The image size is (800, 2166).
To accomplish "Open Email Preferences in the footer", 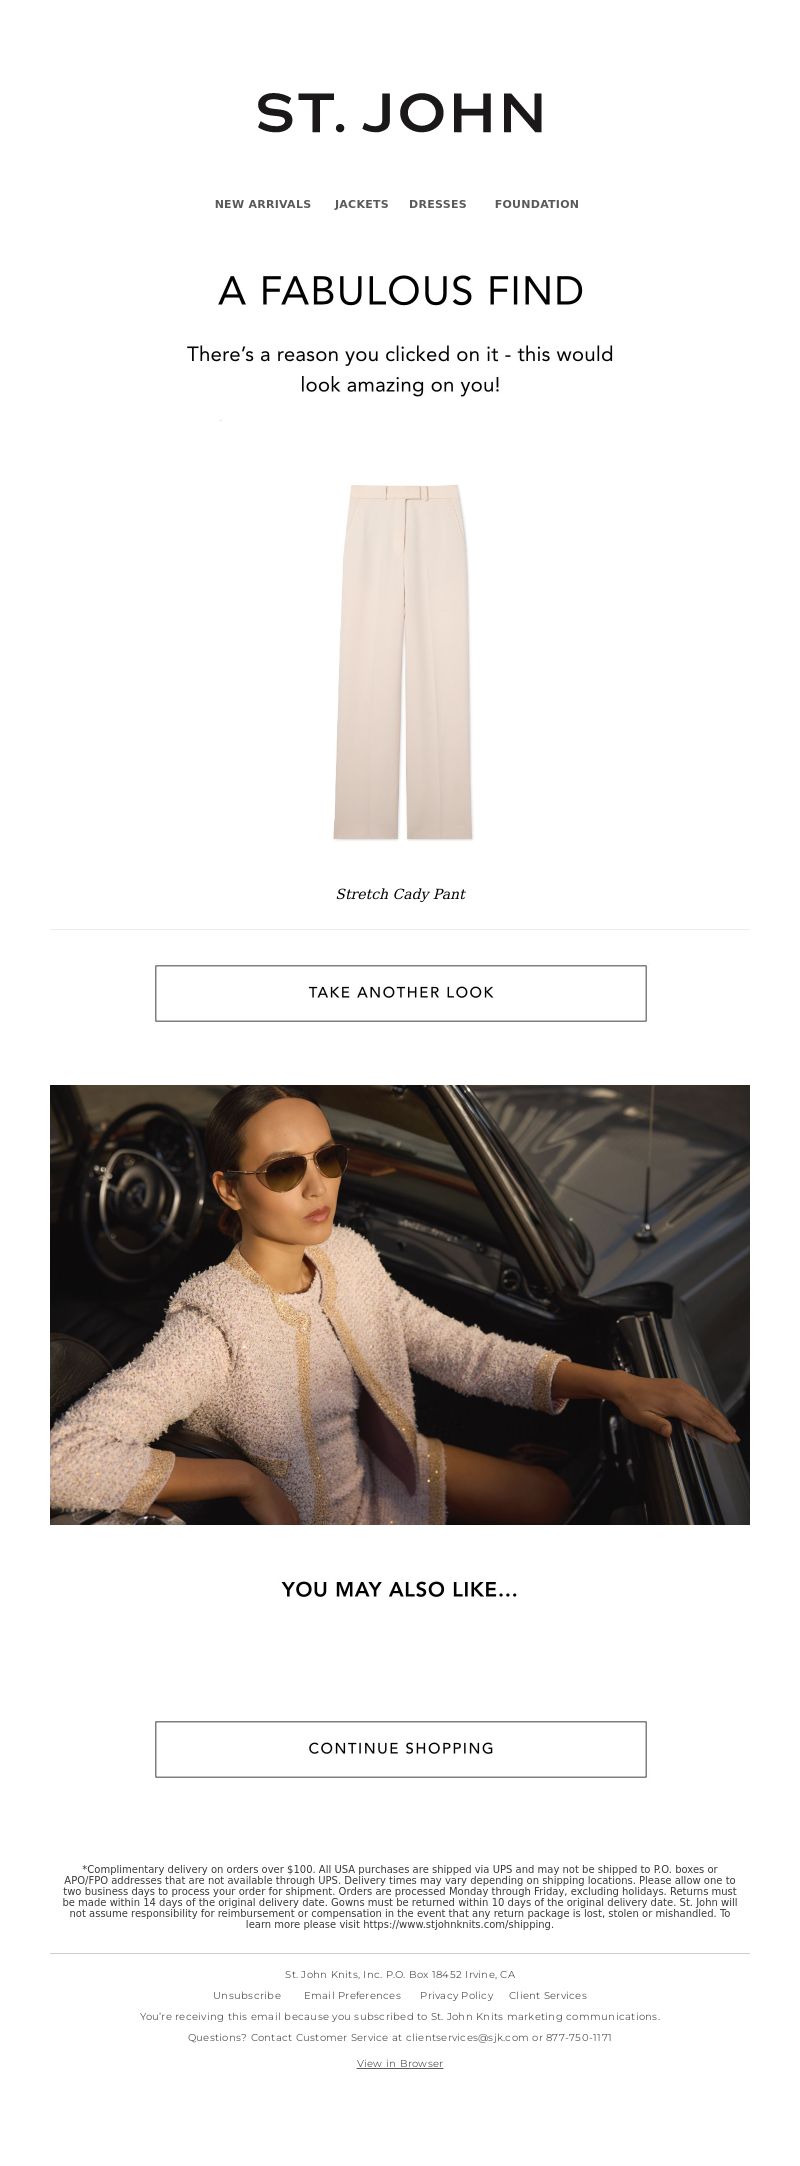I will pyautogui.click(x=352, y=1995).
